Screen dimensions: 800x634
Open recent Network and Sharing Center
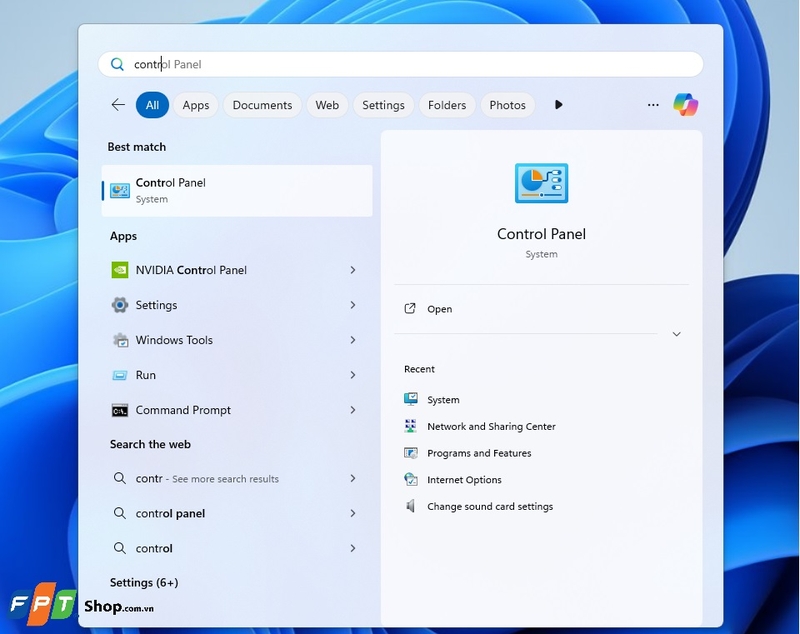pyautogui.click(x=490, y=426)
